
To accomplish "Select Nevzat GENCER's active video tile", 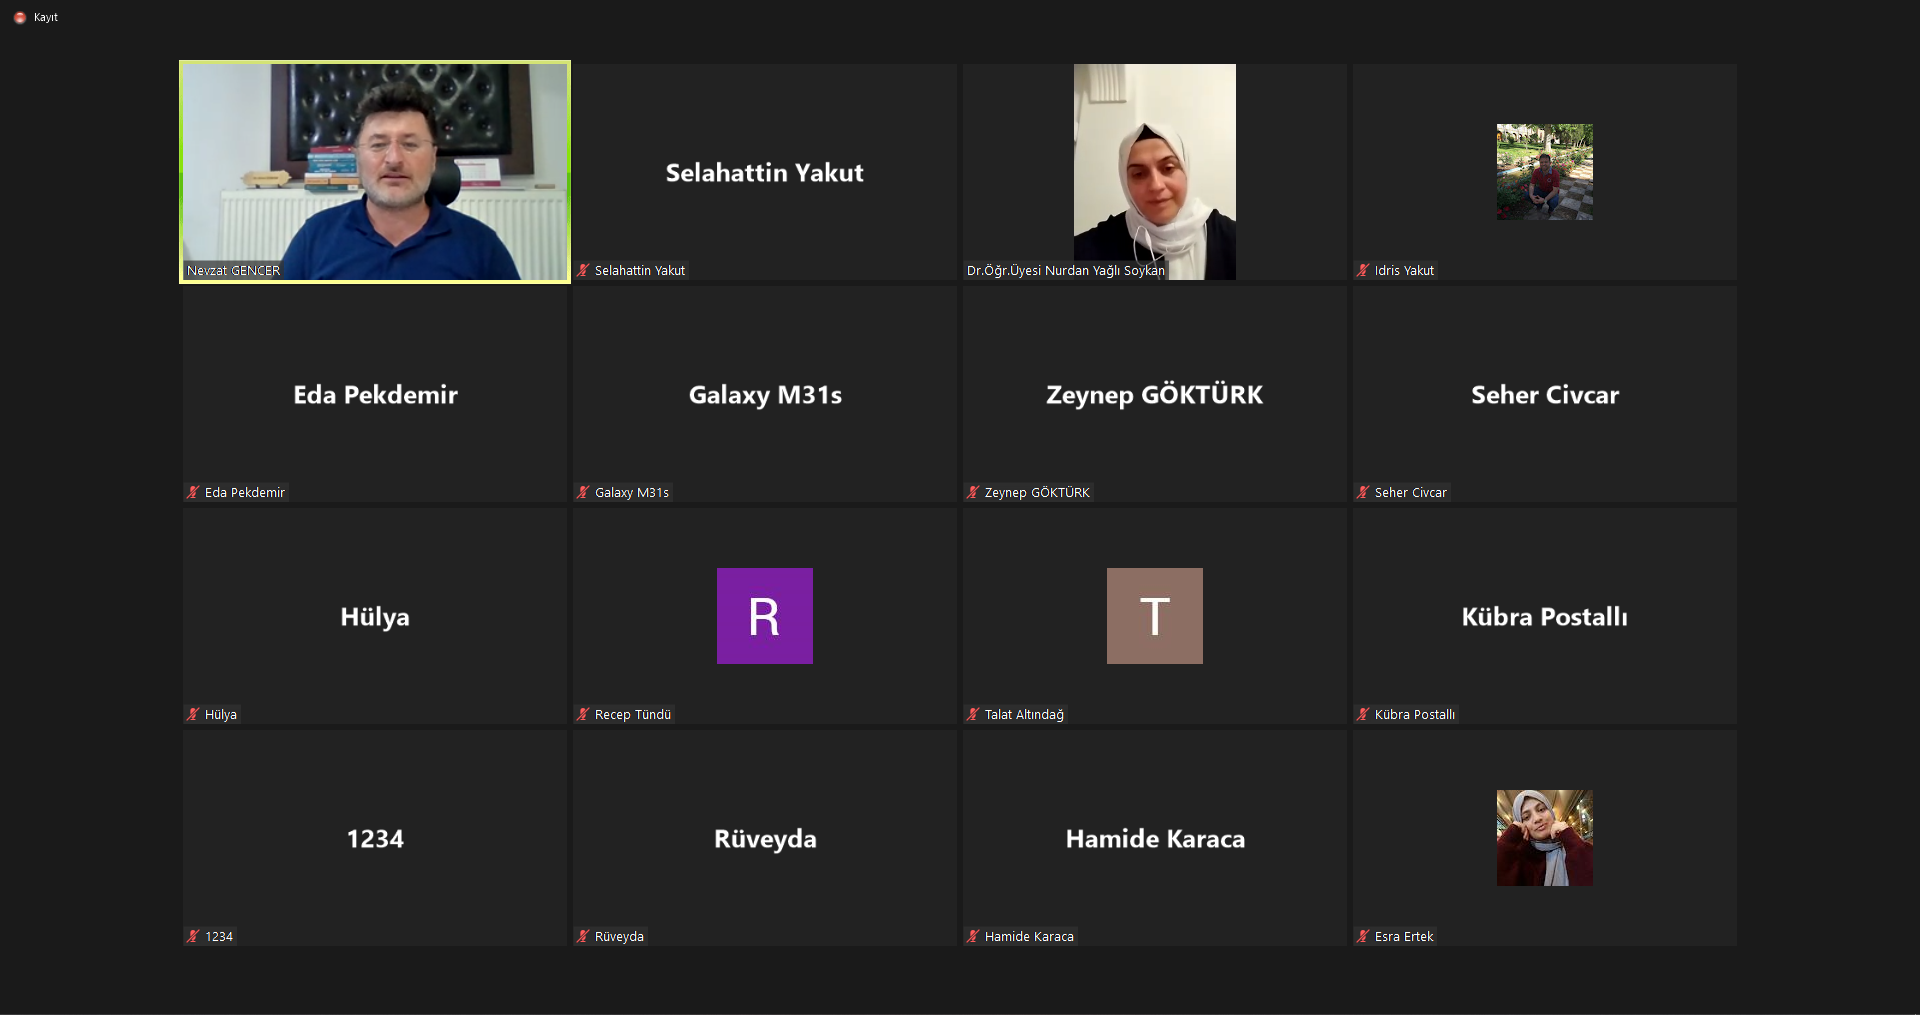I will [x=375, y=172].
